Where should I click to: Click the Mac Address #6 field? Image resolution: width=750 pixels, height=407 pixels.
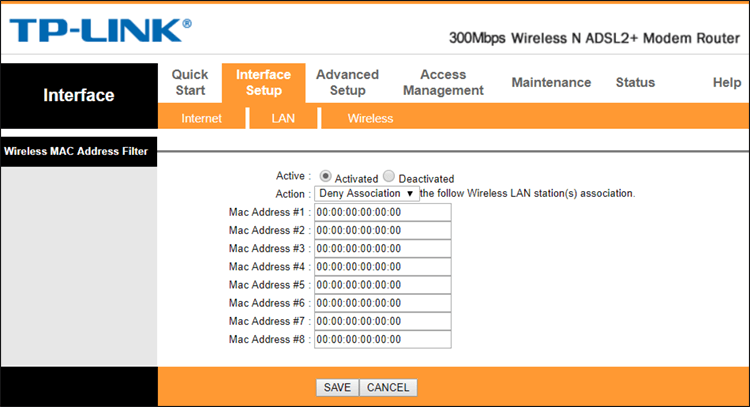[x=382, y=303]
